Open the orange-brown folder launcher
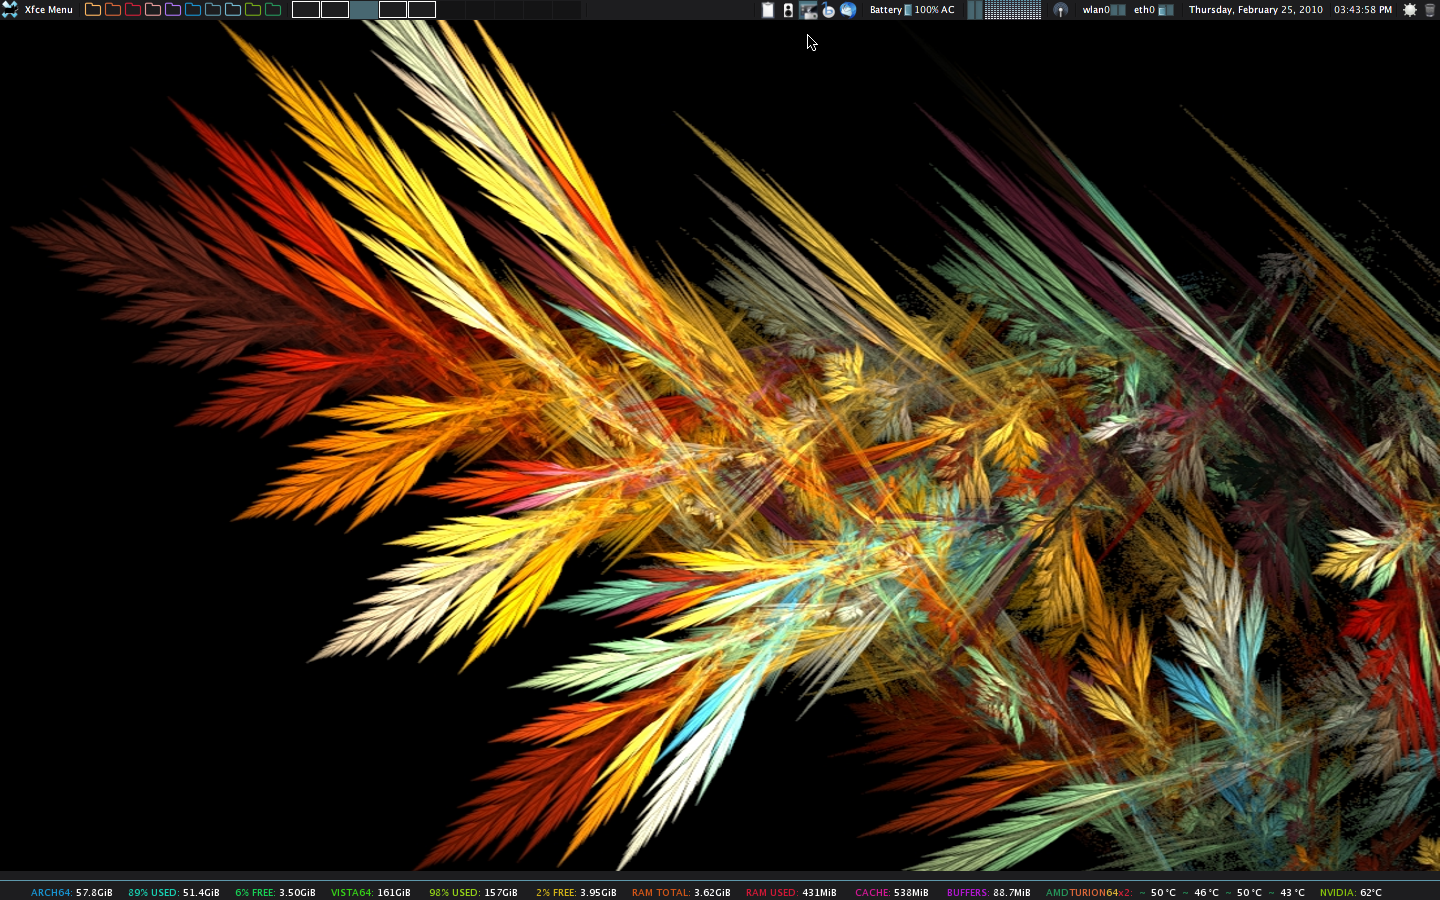1440x900 pixels. pyautogui.click(x=113, y=9)
